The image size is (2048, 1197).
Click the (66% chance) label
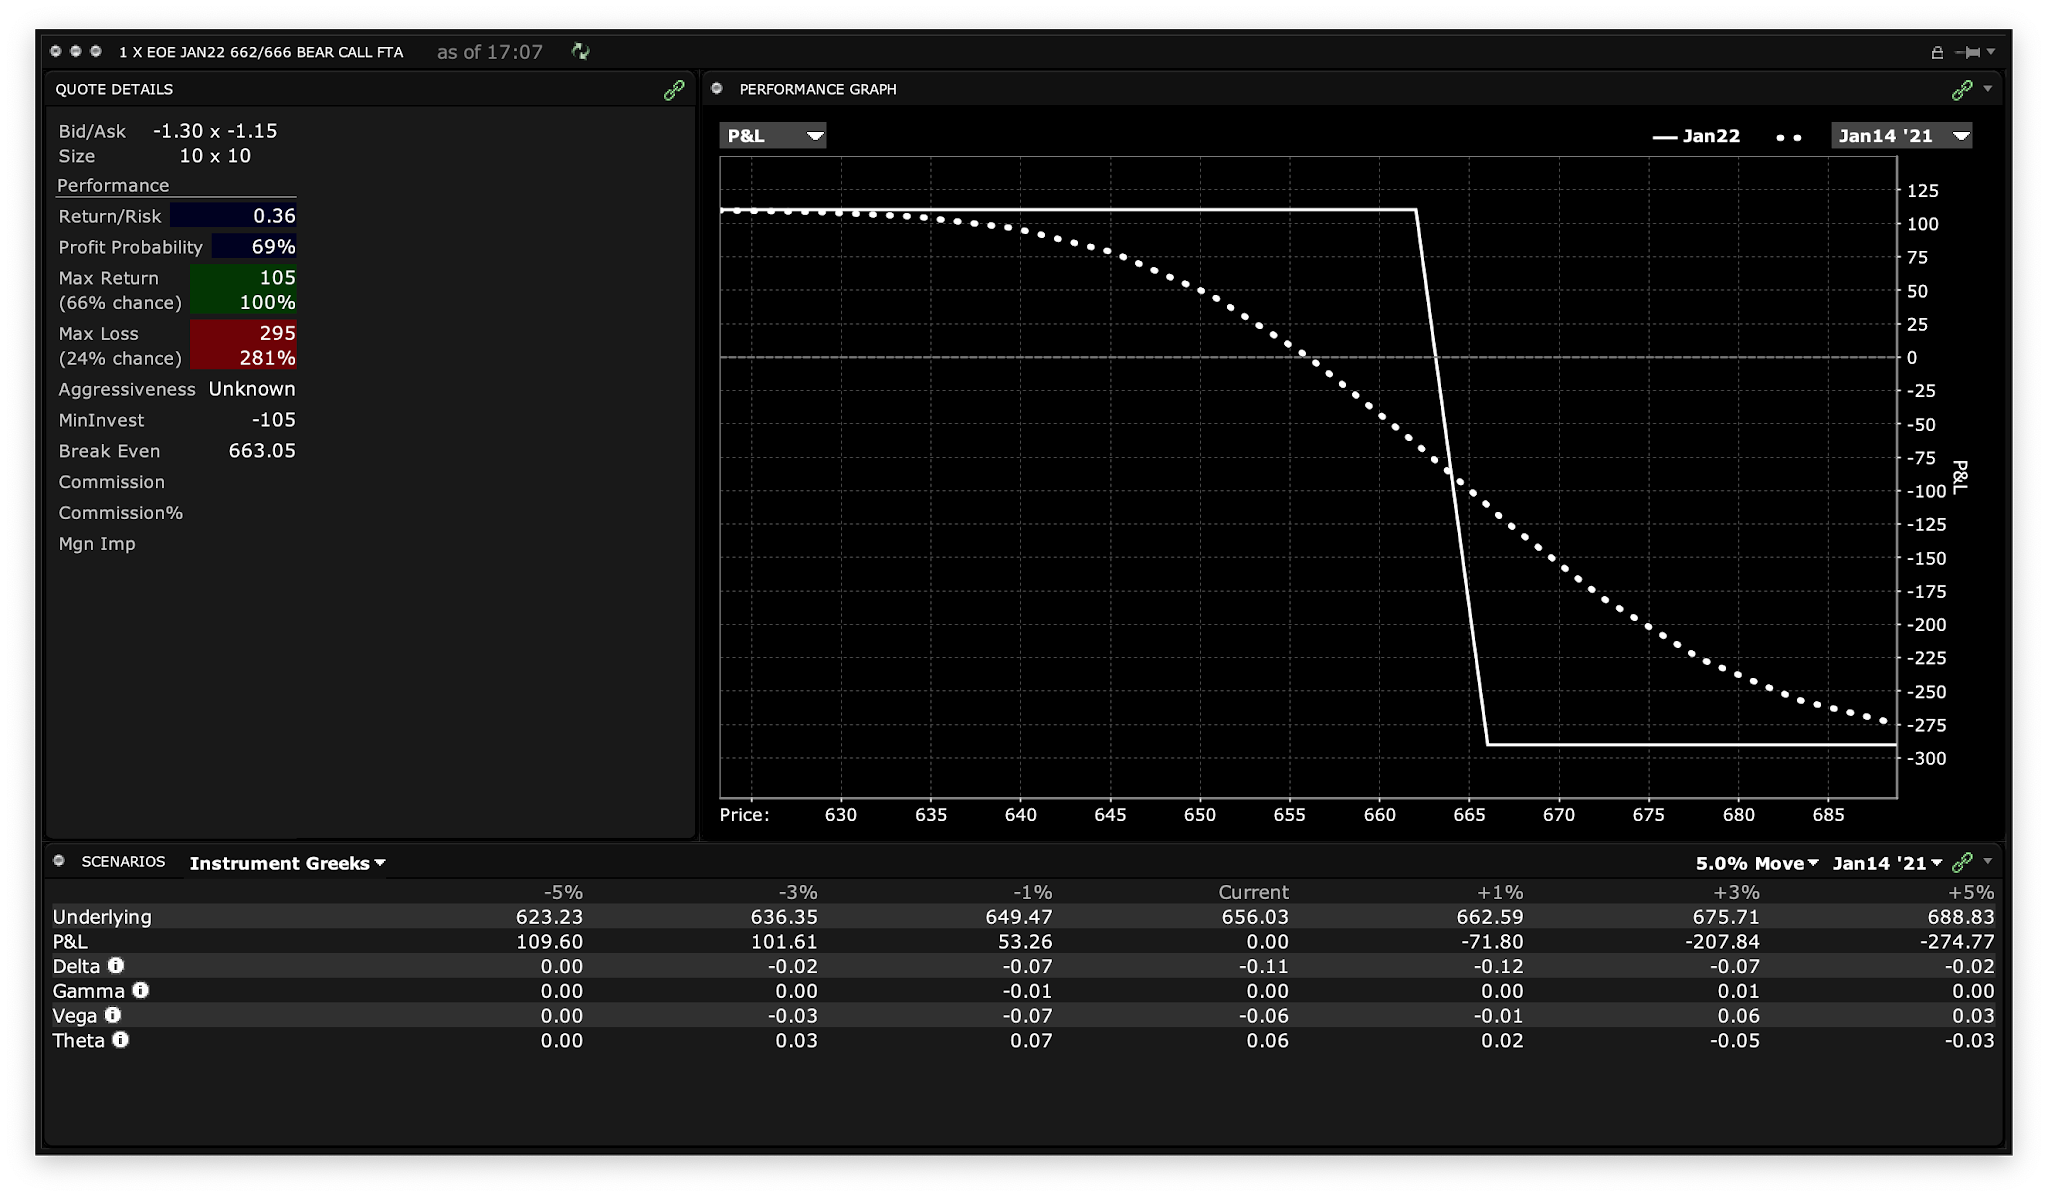point(120,303)
